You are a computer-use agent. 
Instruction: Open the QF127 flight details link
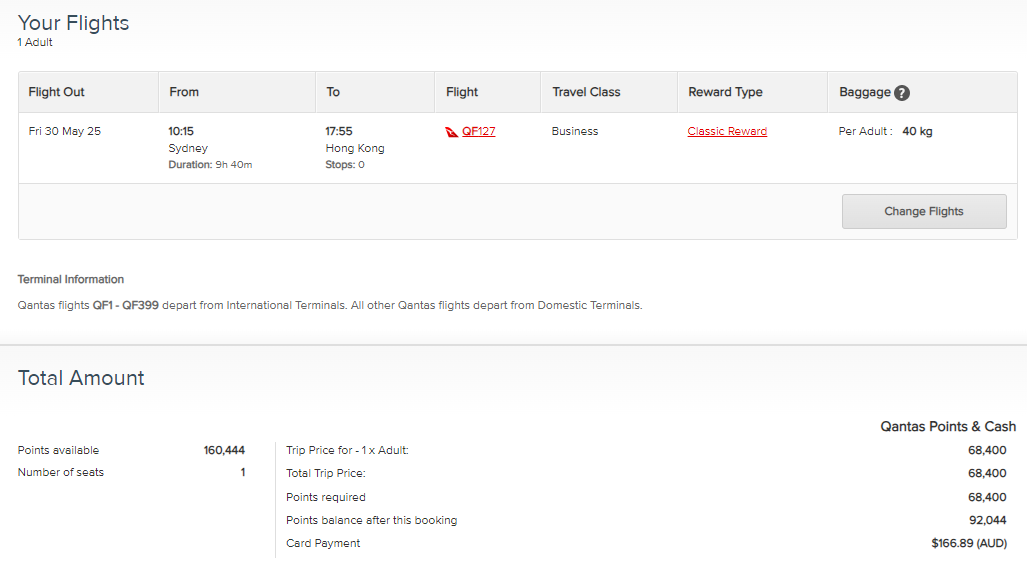pos(478,131)
